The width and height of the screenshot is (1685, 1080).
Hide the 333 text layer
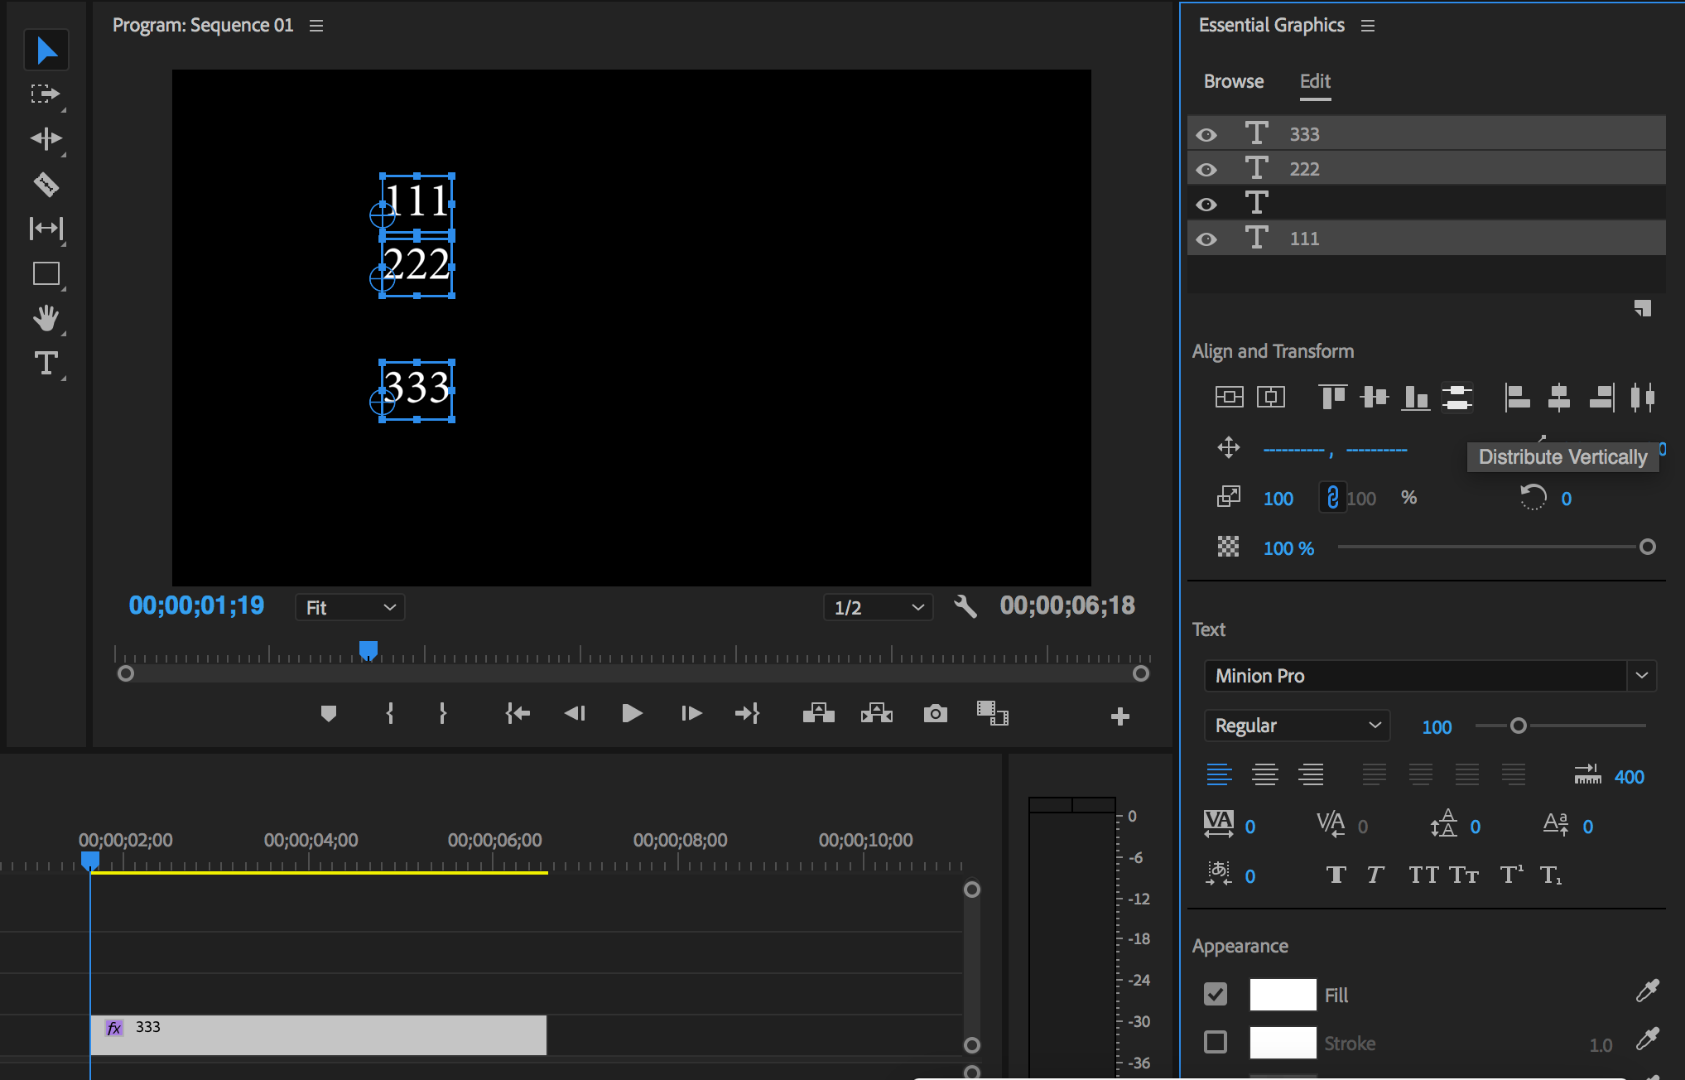(x=1207, y=135)
